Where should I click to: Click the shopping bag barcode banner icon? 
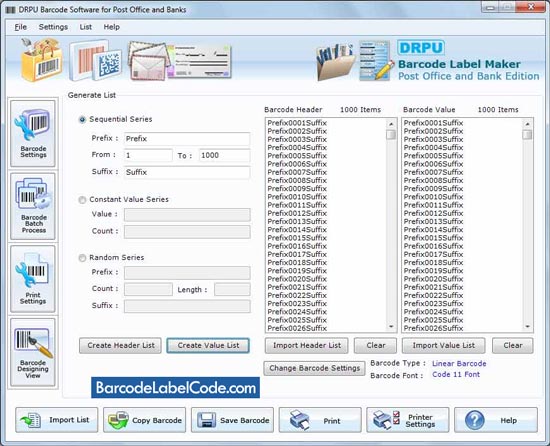coord(41,60)
